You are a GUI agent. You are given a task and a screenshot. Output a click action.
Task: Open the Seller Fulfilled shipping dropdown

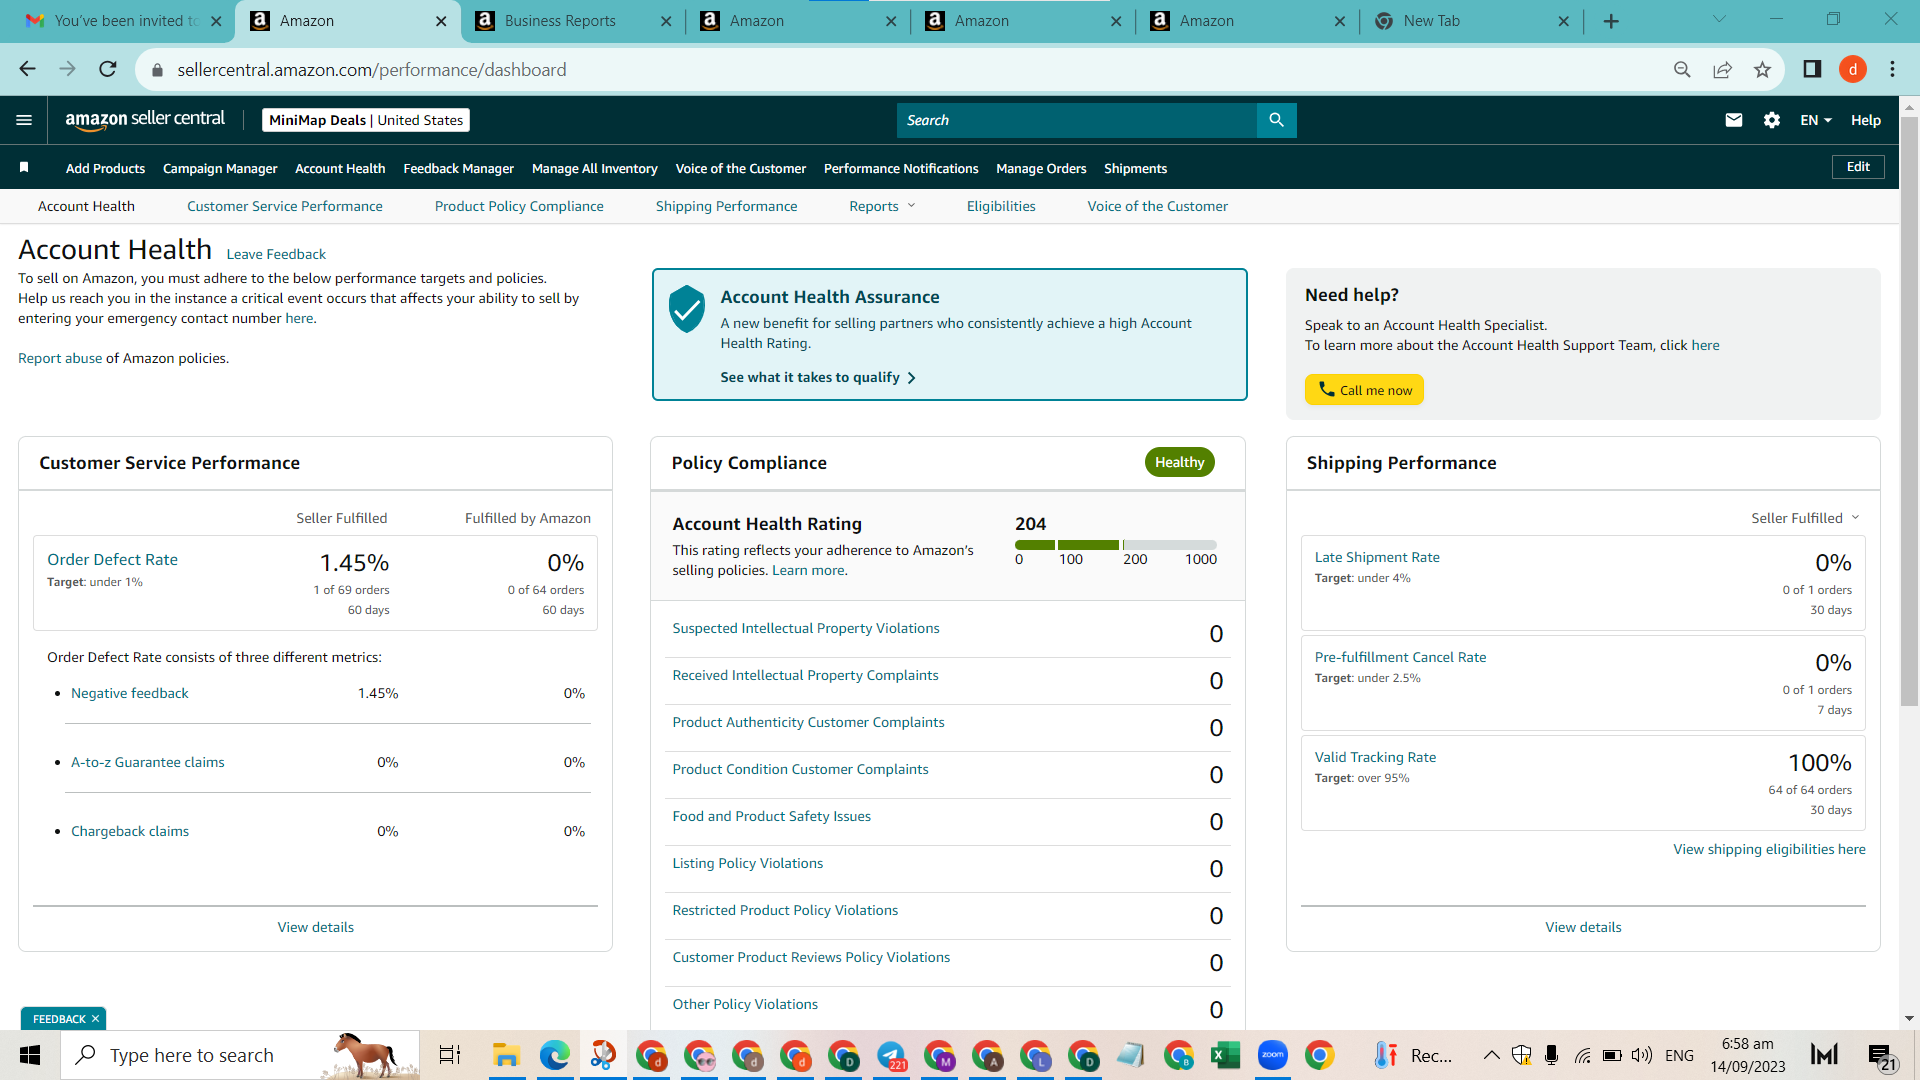tap(1805, 518)
